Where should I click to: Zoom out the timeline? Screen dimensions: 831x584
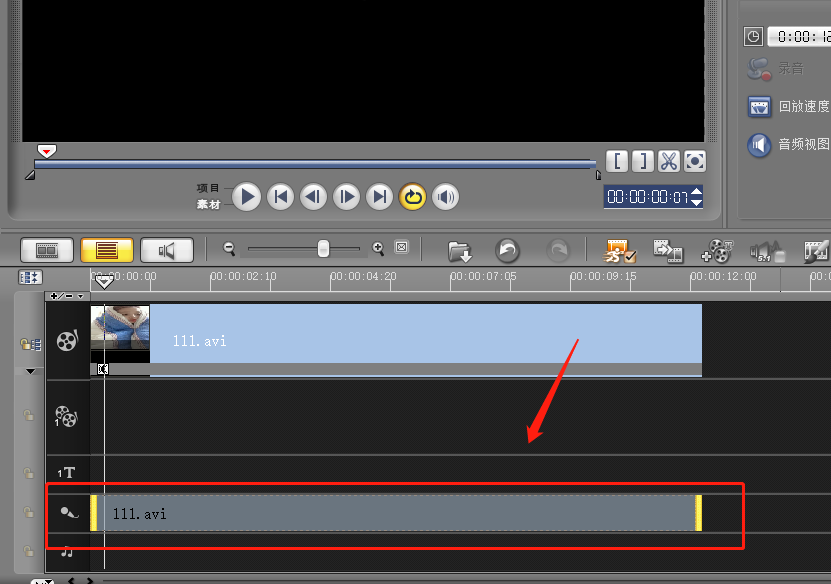229,248
